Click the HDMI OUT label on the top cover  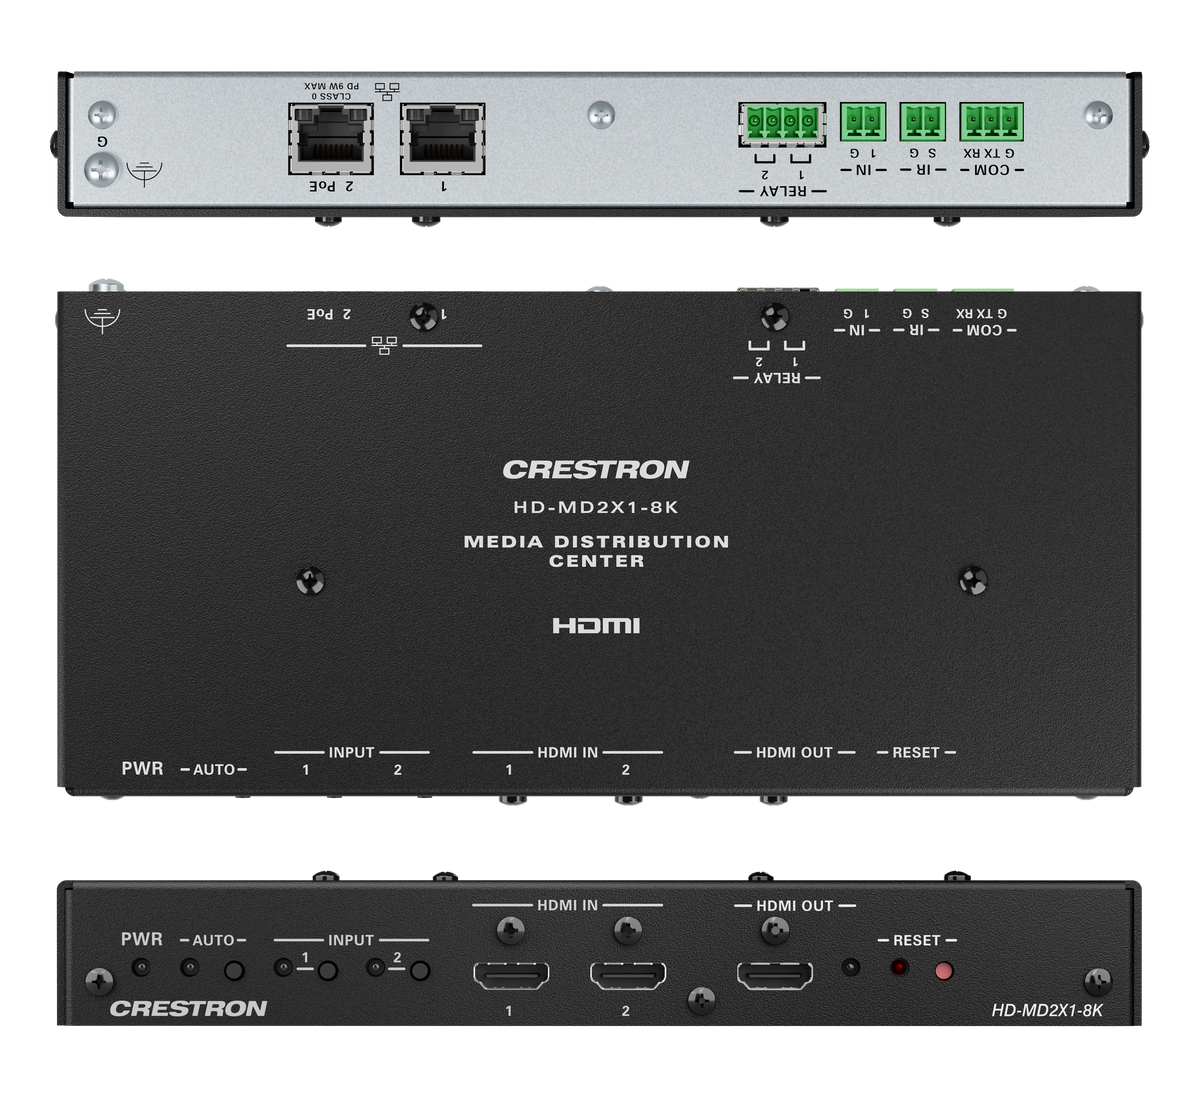coord(794,752)
